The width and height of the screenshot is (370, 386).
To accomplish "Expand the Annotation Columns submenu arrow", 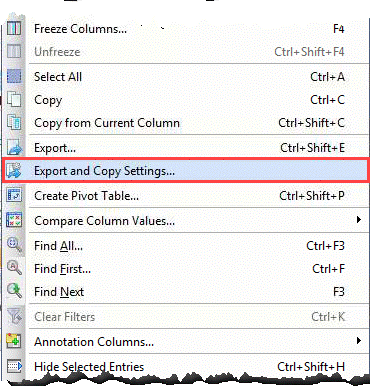I will tap(359, 341).
